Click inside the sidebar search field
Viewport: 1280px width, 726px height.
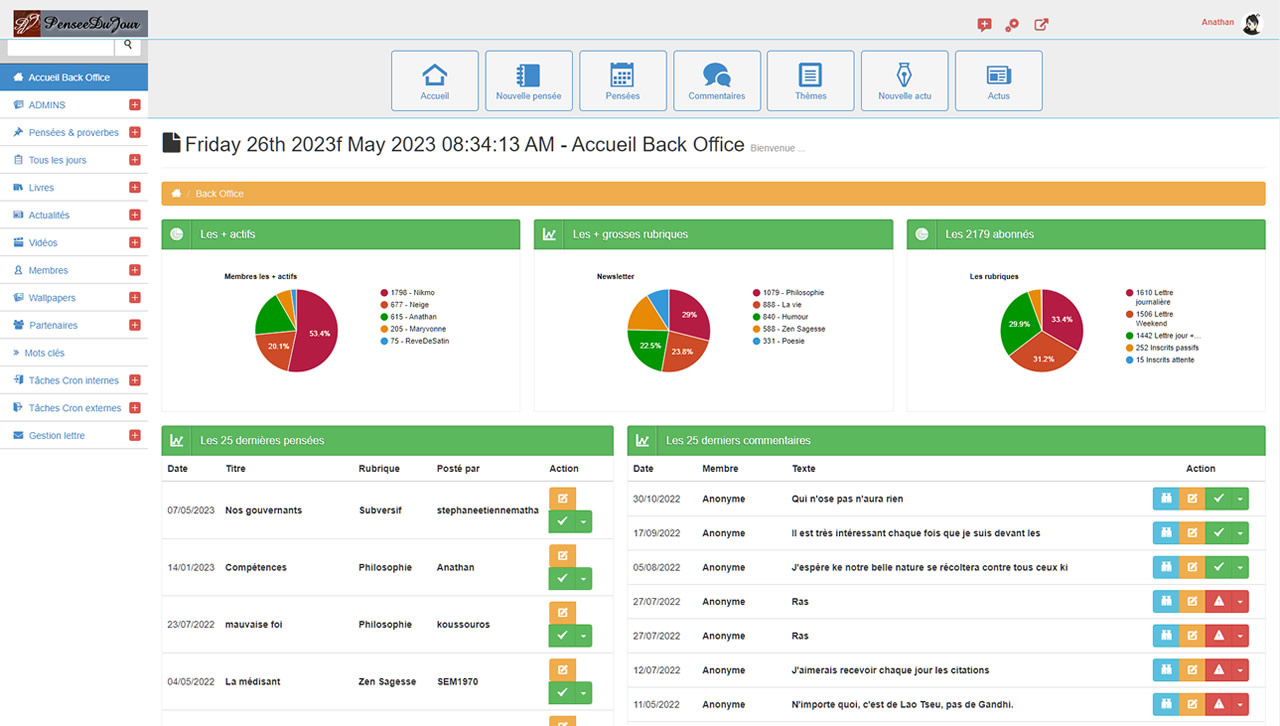[x=61, y=46]
